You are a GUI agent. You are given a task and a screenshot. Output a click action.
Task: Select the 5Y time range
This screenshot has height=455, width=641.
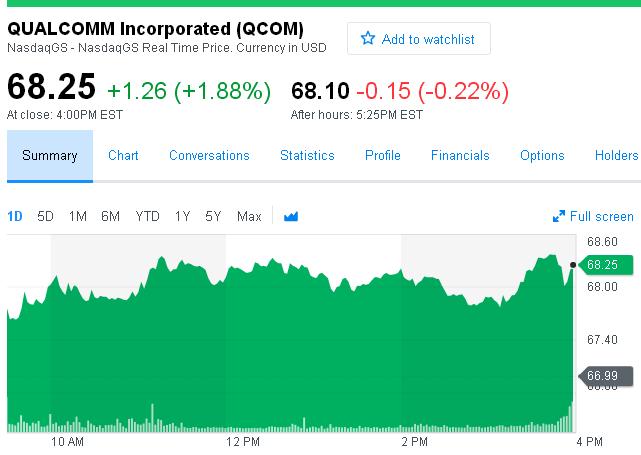213,216
